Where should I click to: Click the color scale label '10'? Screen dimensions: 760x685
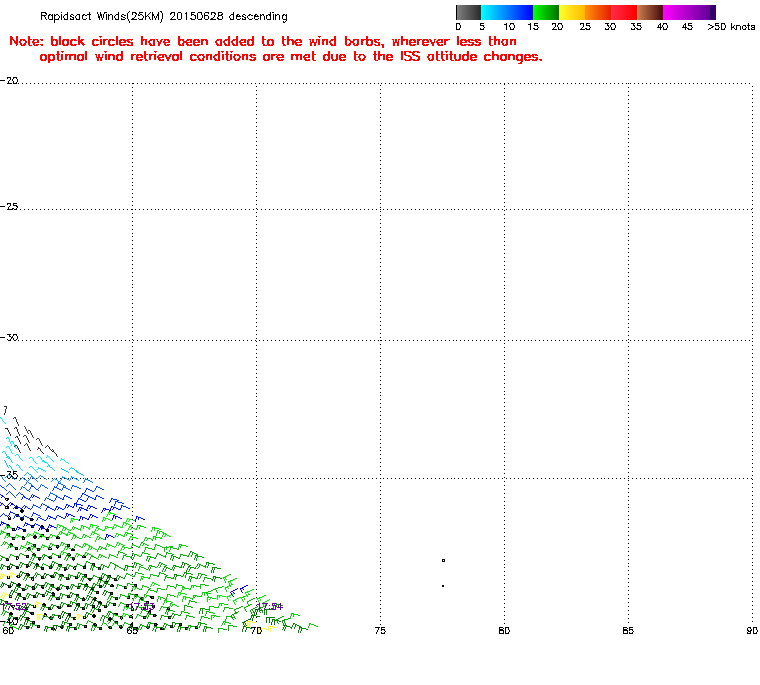pos(509,27)
